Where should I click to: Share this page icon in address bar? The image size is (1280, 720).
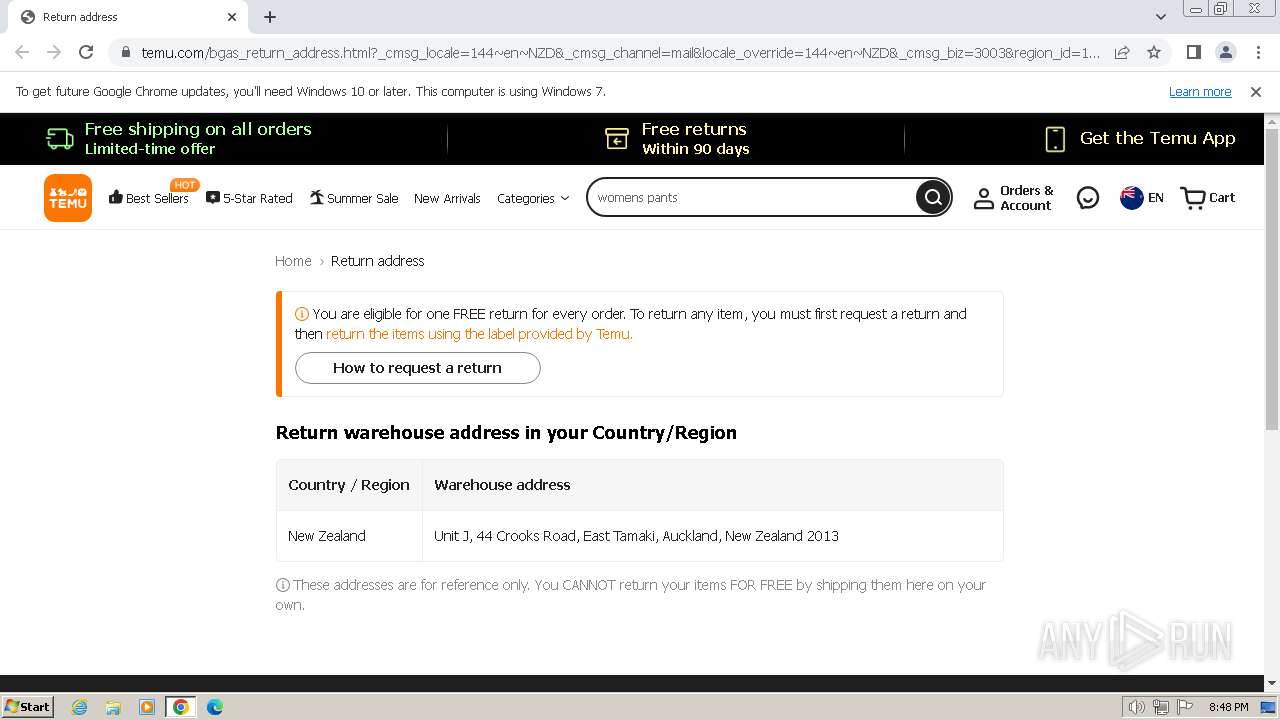[x=1122, y=52]
